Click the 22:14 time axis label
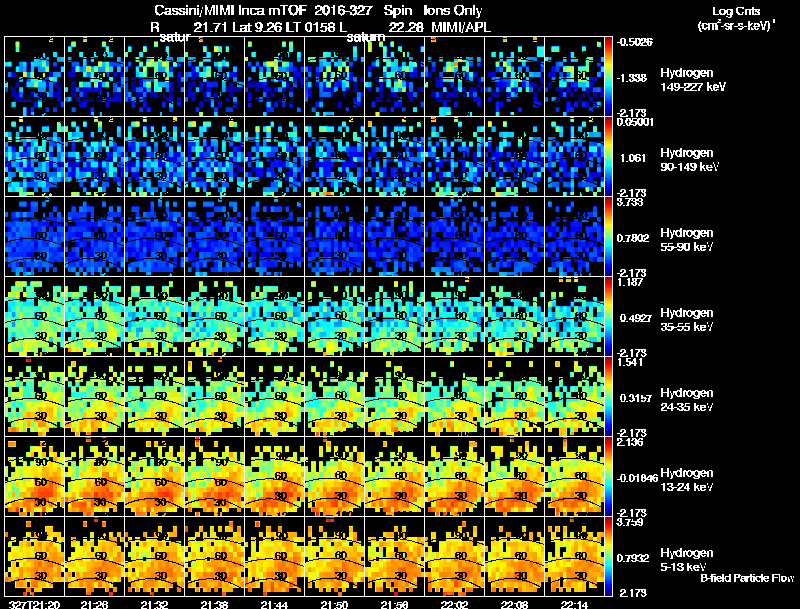Image resolution: width=800 pixels, height=609 pixels. click(574, 605)
